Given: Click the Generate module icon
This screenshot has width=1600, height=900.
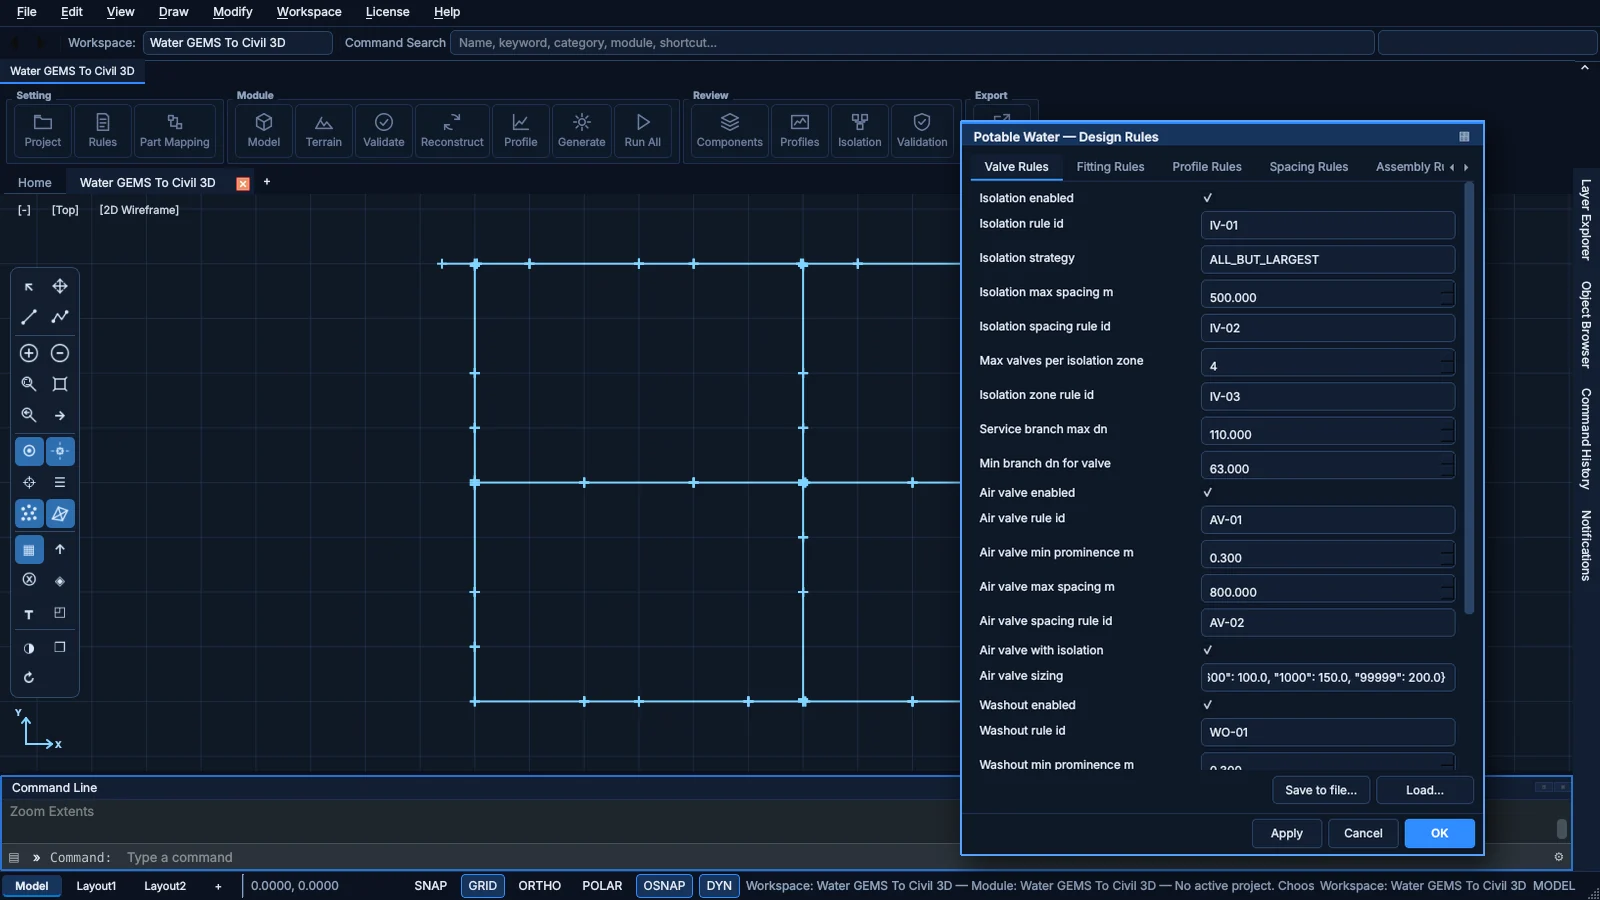Looking at the screenshot, I should (581, 131).
